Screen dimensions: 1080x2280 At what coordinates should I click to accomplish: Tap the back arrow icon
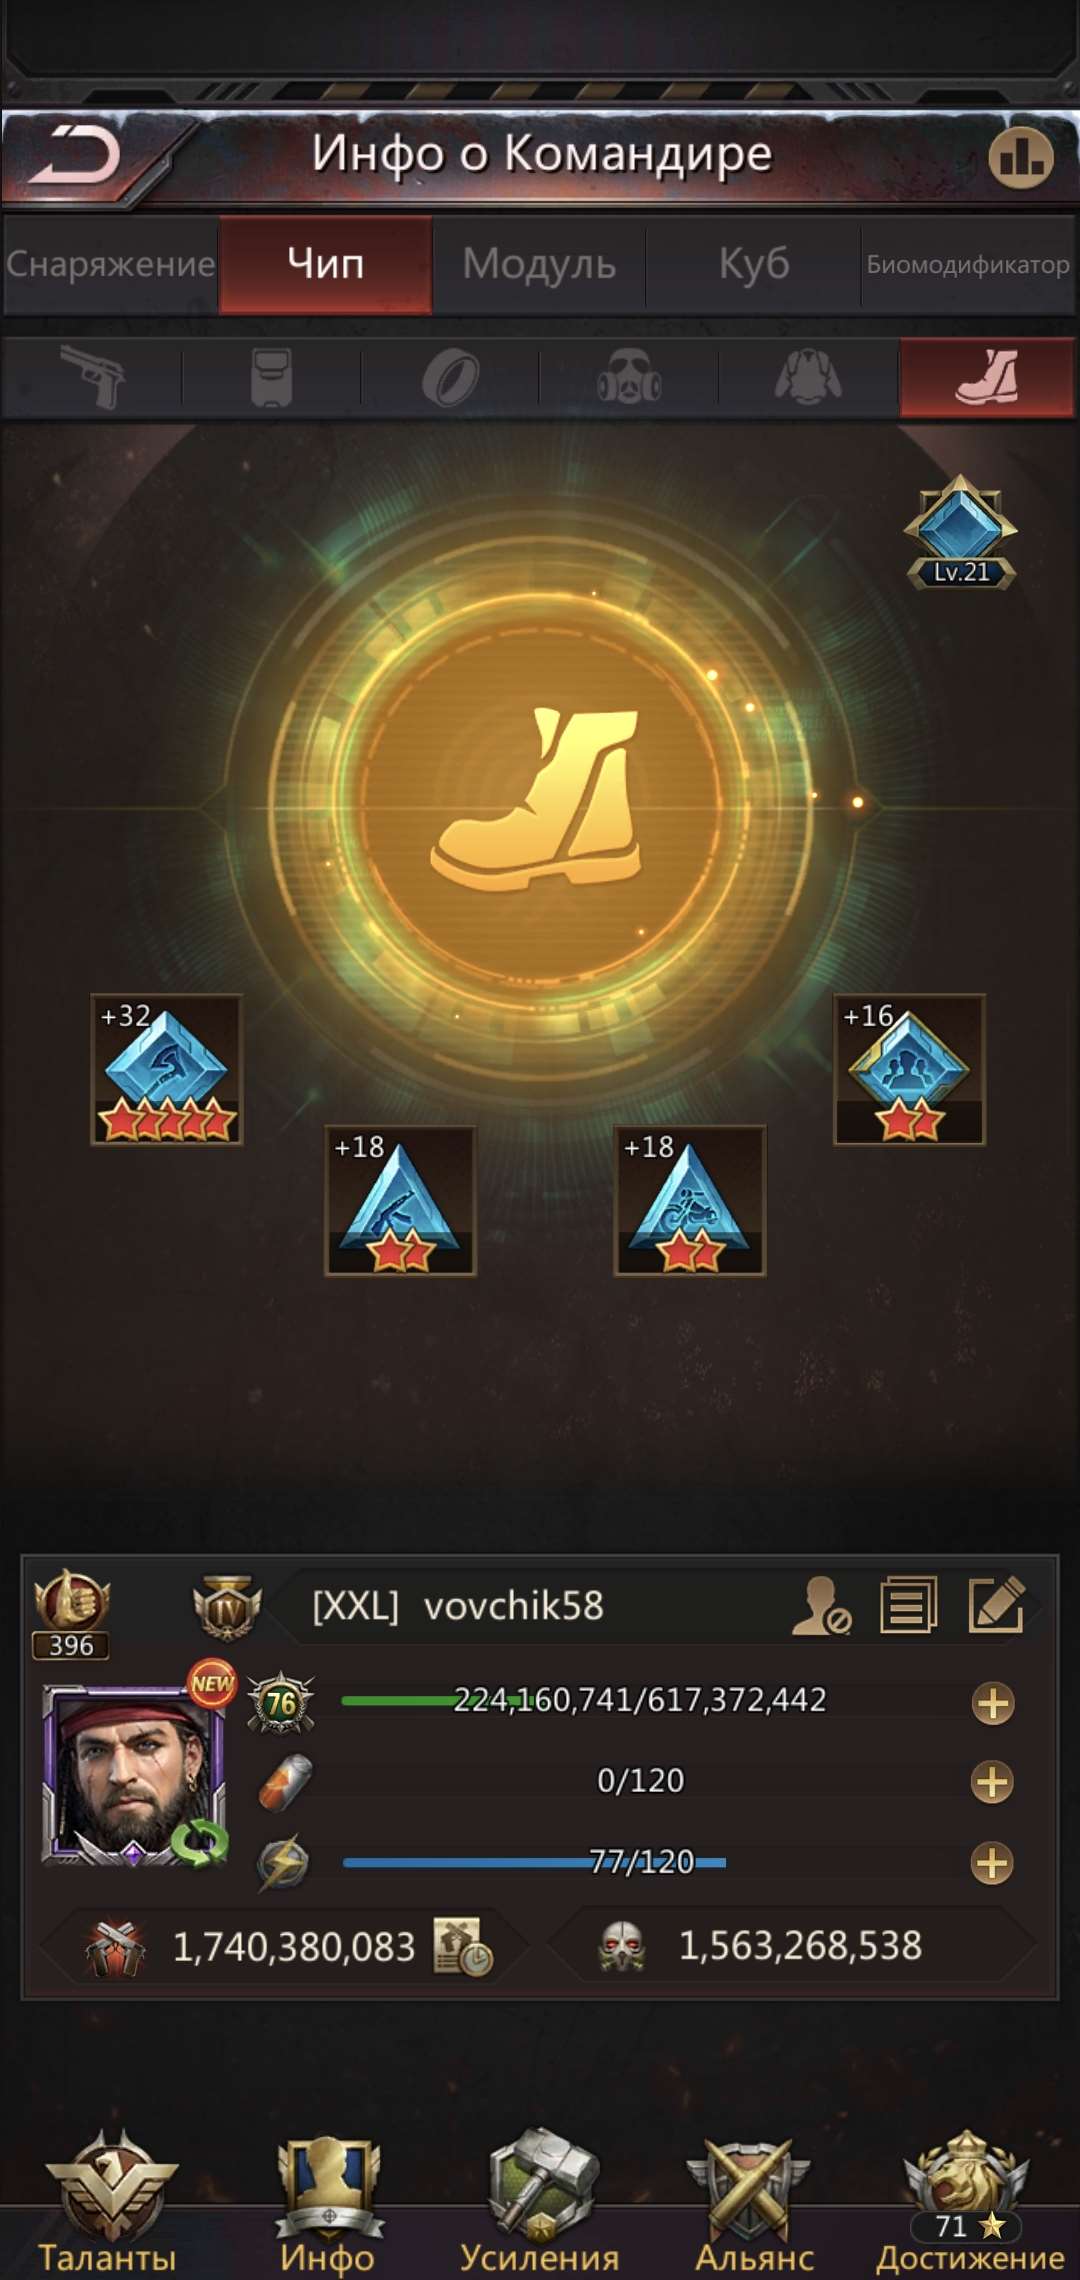(x=75, y=155)
